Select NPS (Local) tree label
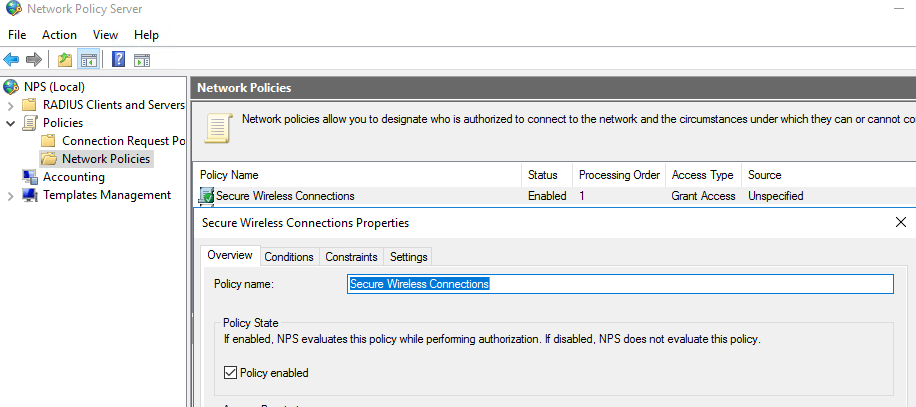This screenshot has height=407, width=916. click(54, 87)
